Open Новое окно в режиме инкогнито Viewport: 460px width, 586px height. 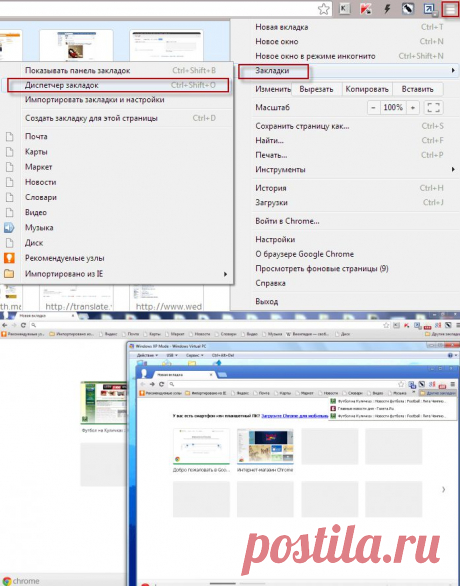click(315, 56)
